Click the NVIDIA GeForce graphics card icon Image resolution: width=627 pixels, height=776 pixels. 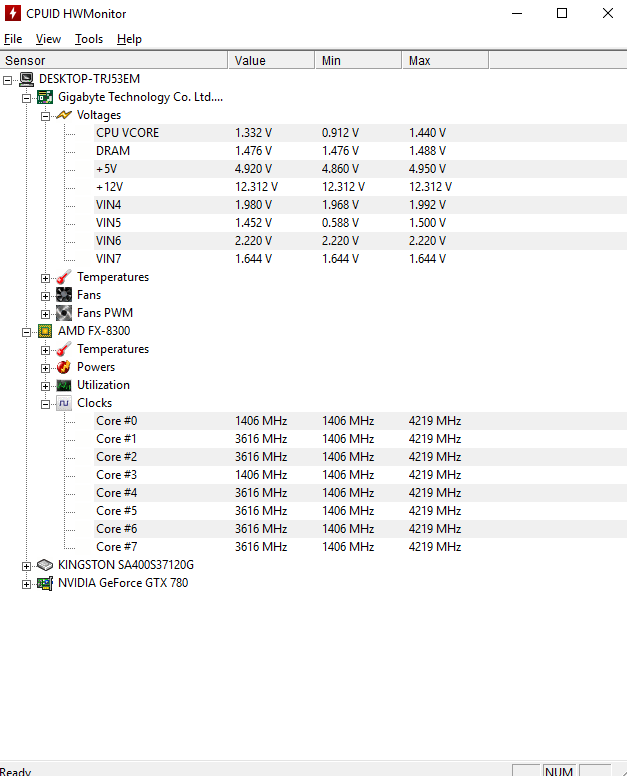[x=45, y=583]
